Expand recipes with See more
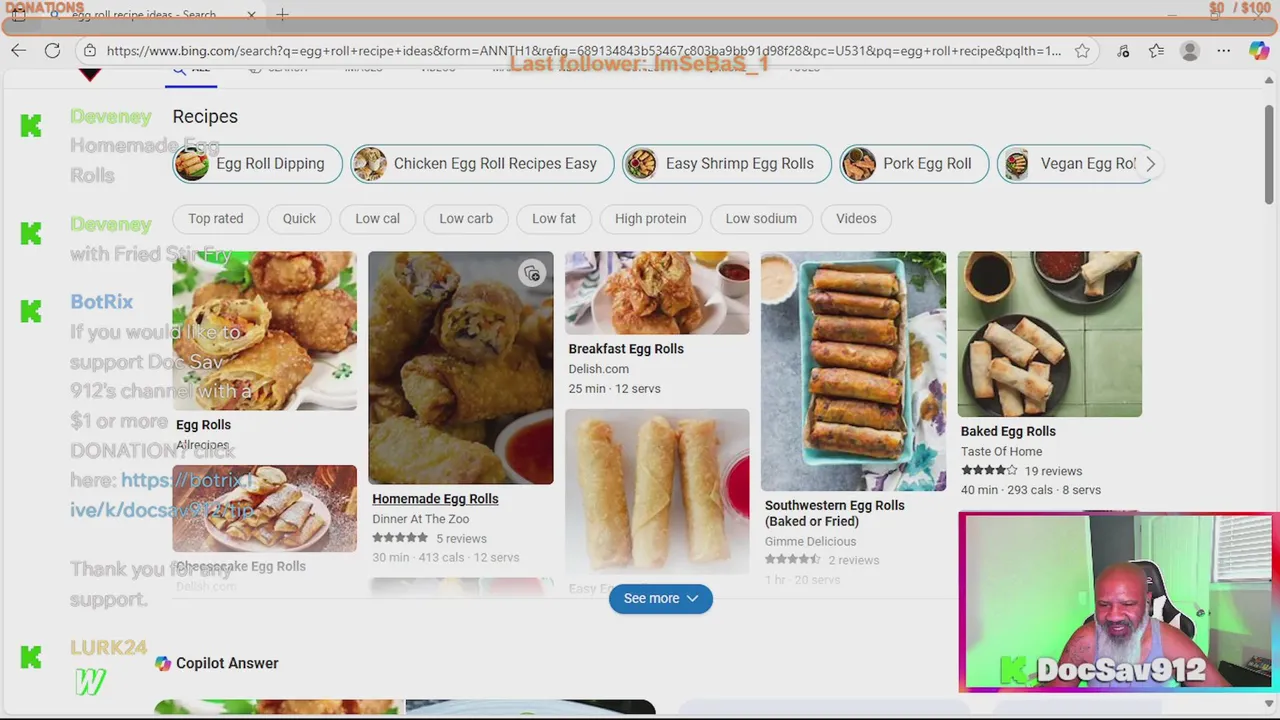Viewport: 1280px width, 720px height. (661, 598)
